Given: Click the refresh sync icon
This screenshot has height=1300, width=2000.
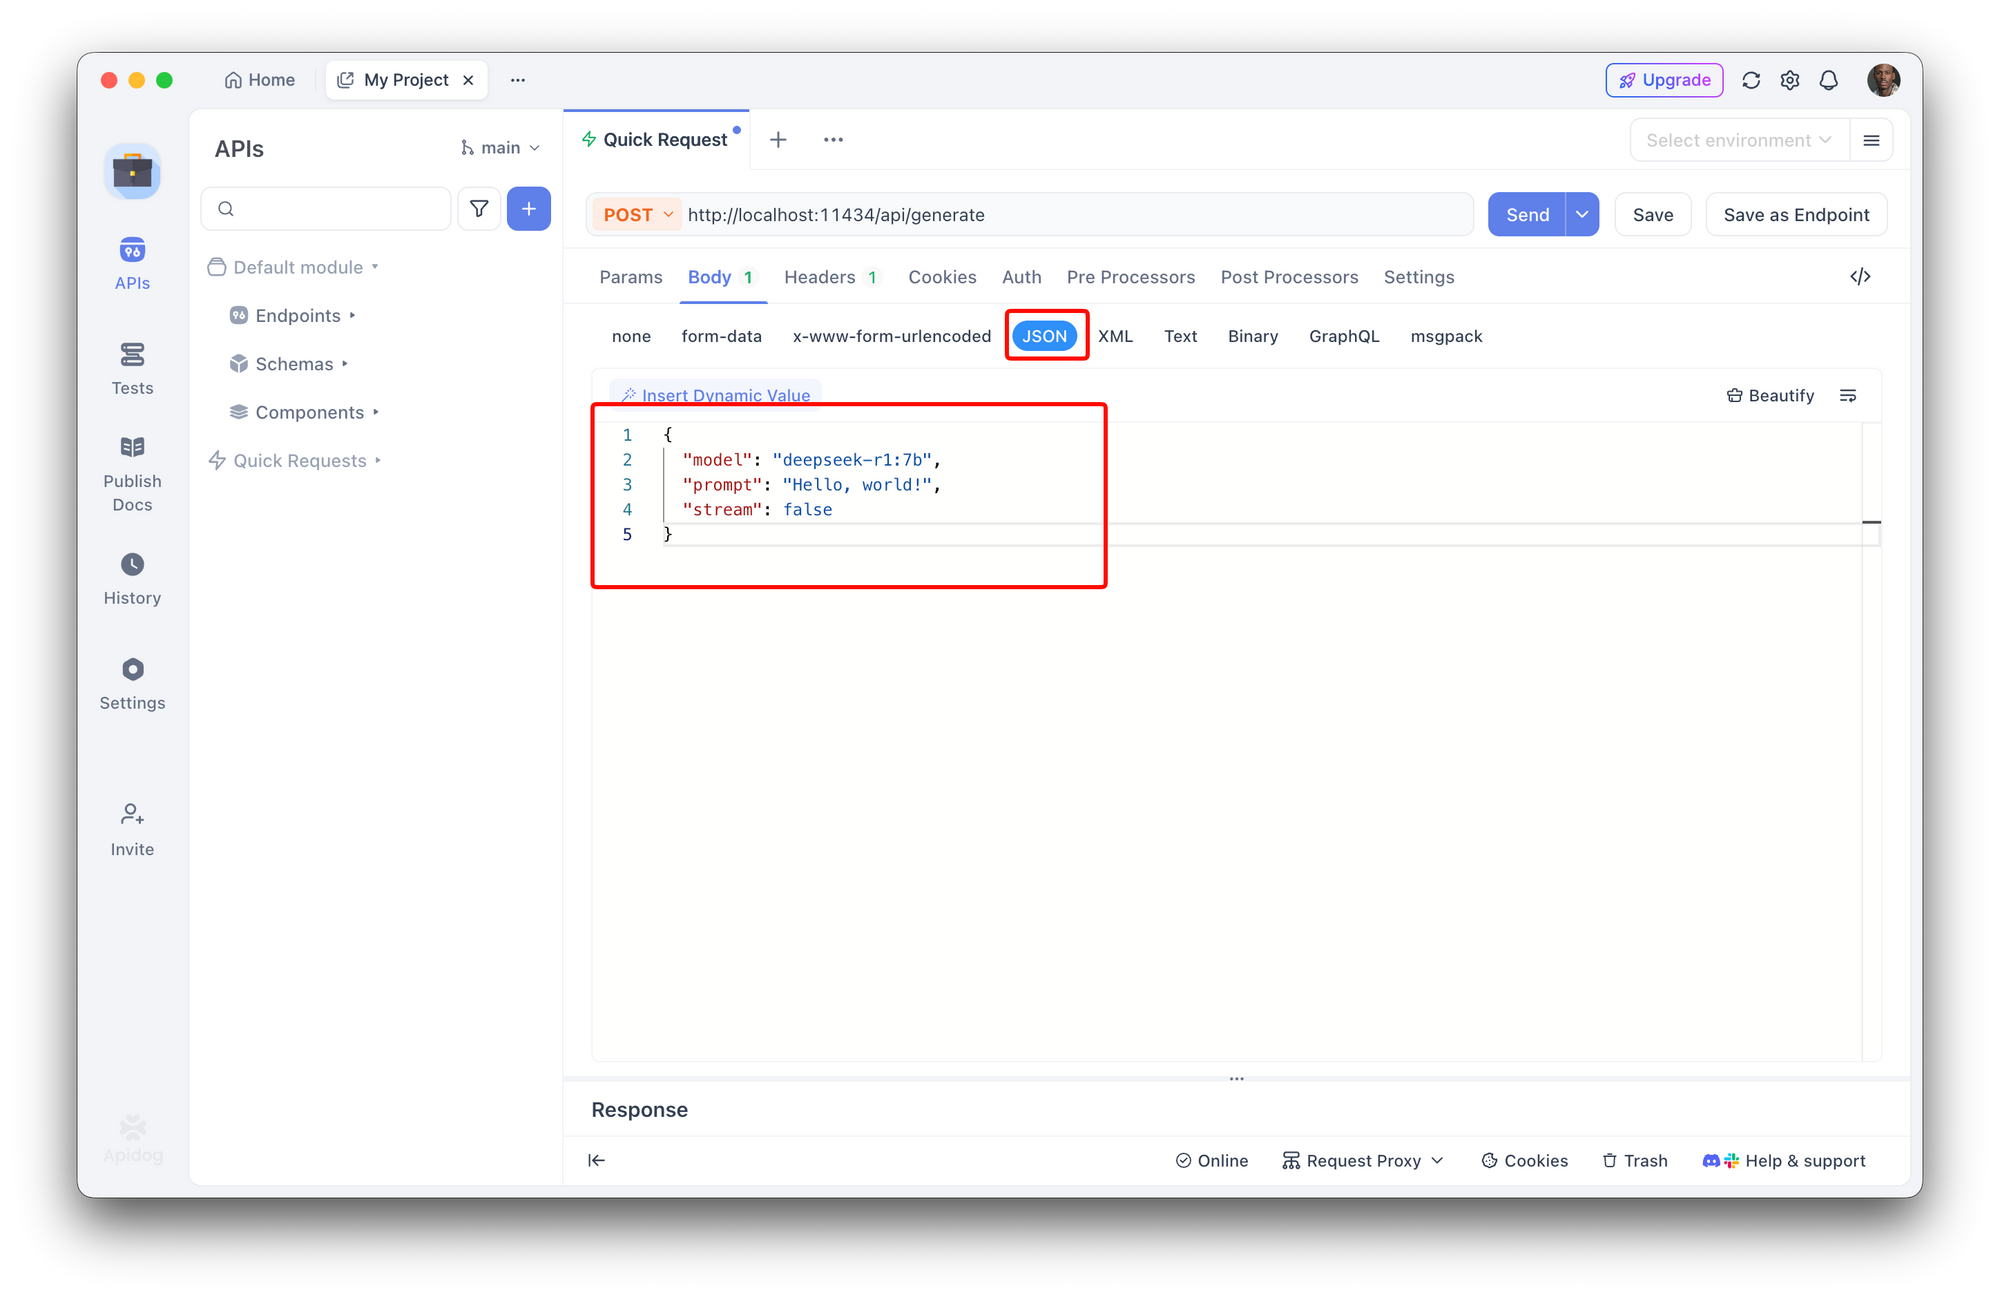Looking at the screenshot, I should [x=1751, y=80].
